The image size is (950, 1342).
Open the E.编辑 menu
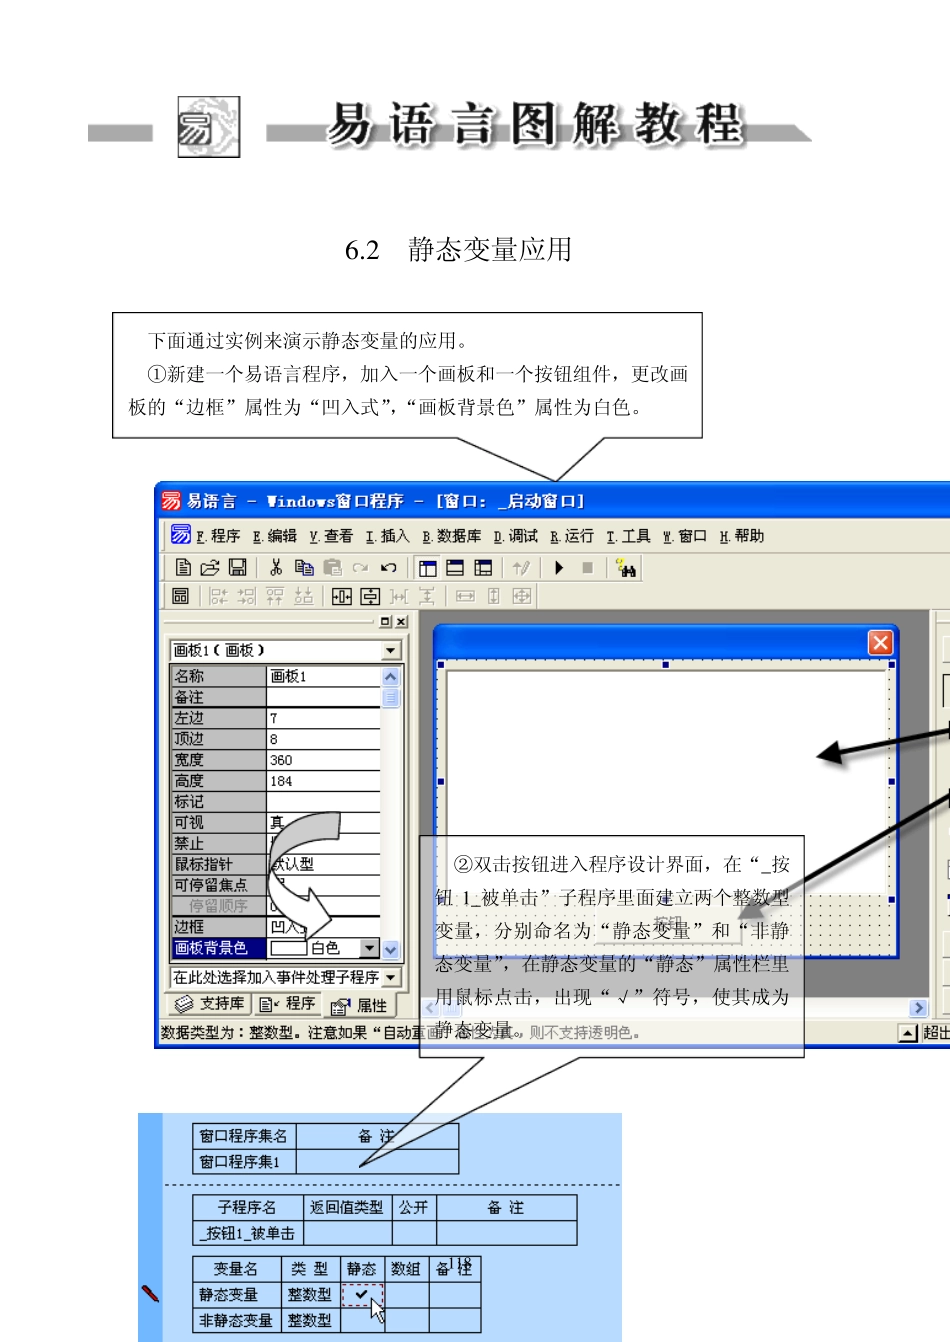click(x=275, y=536)
